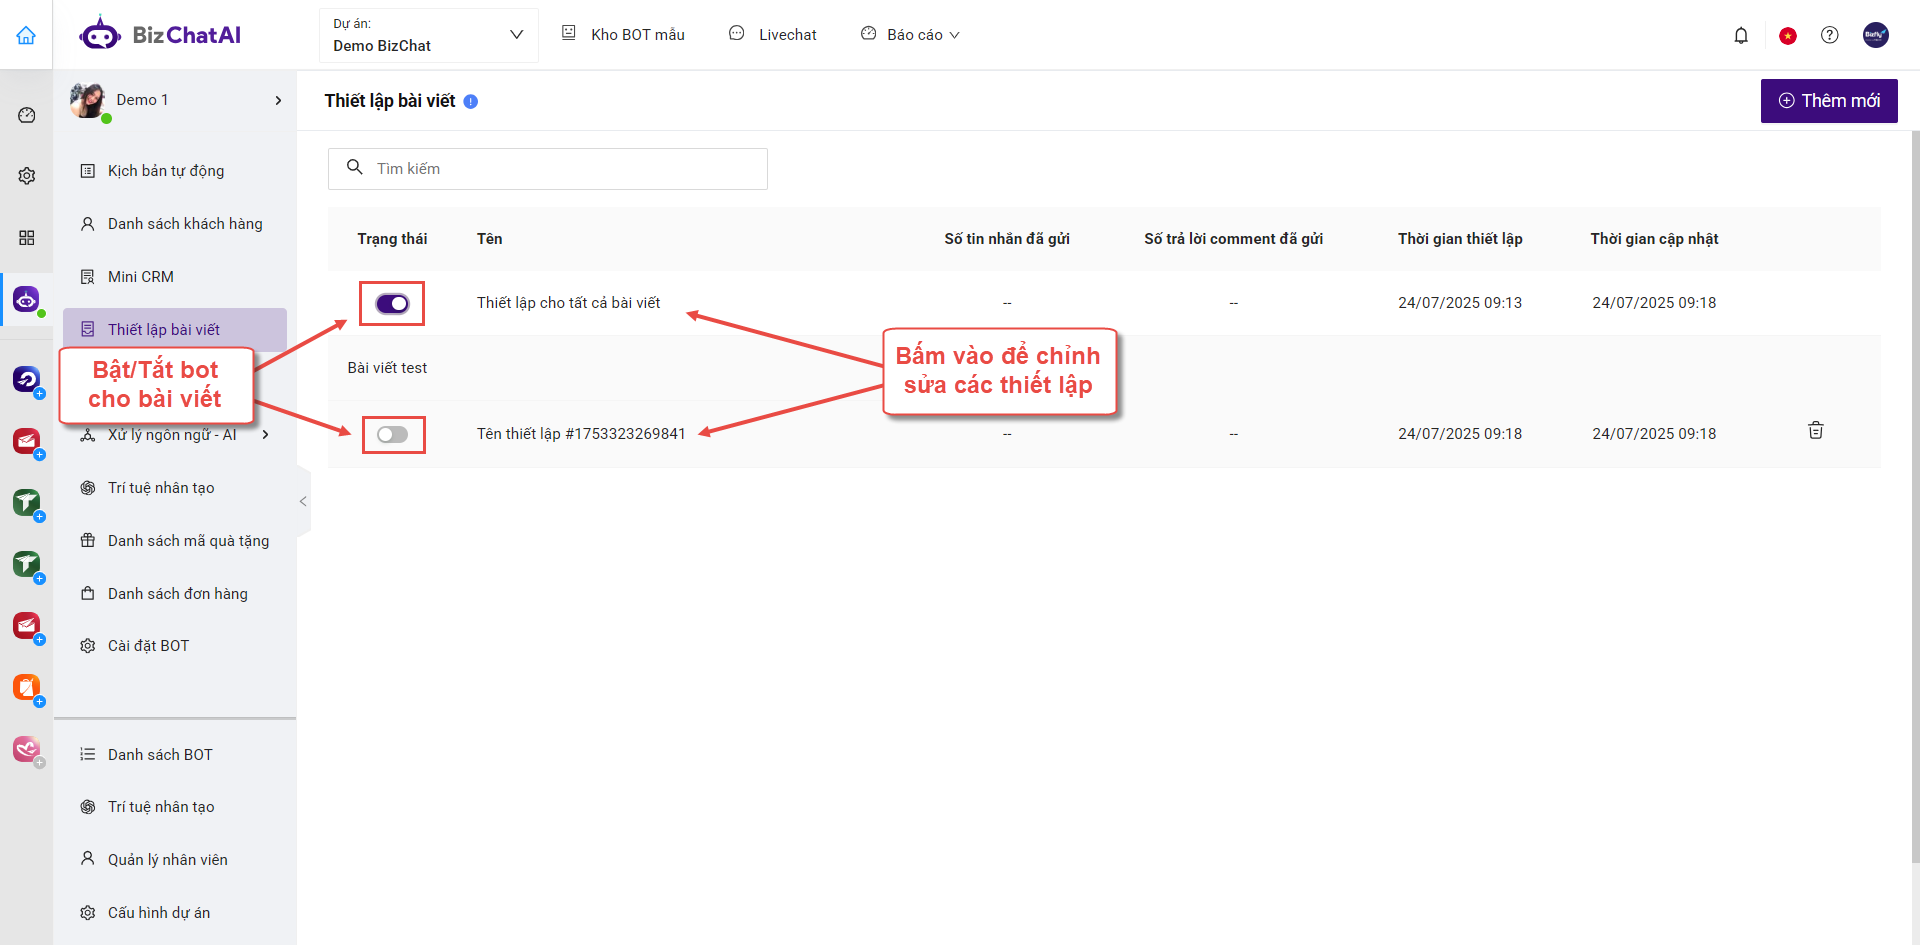The width and height of the screenshot is (1920, 945).
Task: Open Livechat in top navigation
Action: [x=787, y=35]
